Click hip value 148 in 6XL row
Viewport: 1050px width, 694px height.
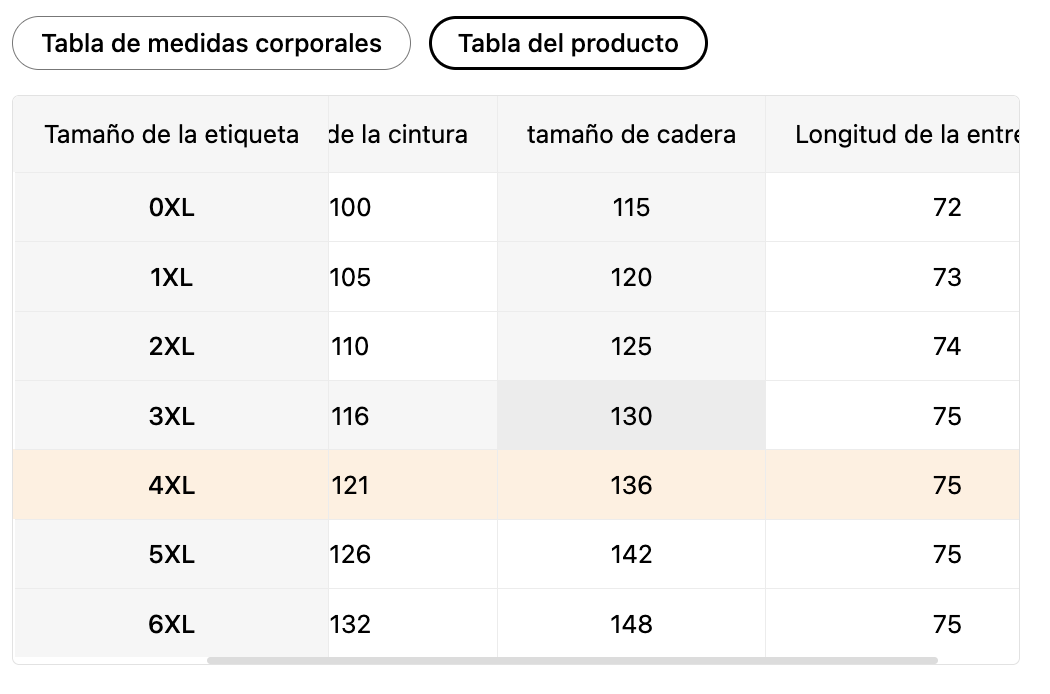(x=631, y=624)
